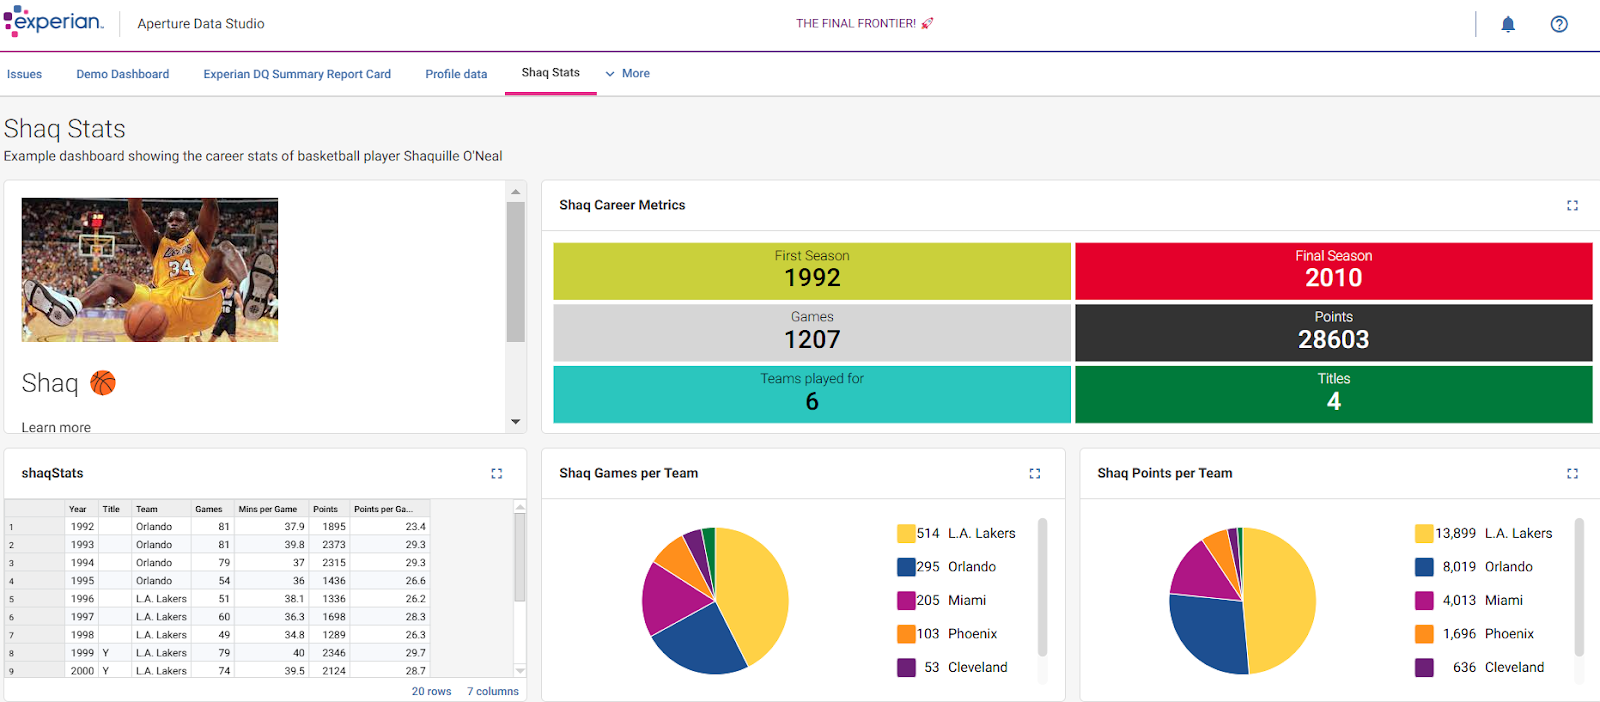Click the scroll down arrow in Shaq panel
This screenshot has height=702, width=1600.
coord(516,422)
